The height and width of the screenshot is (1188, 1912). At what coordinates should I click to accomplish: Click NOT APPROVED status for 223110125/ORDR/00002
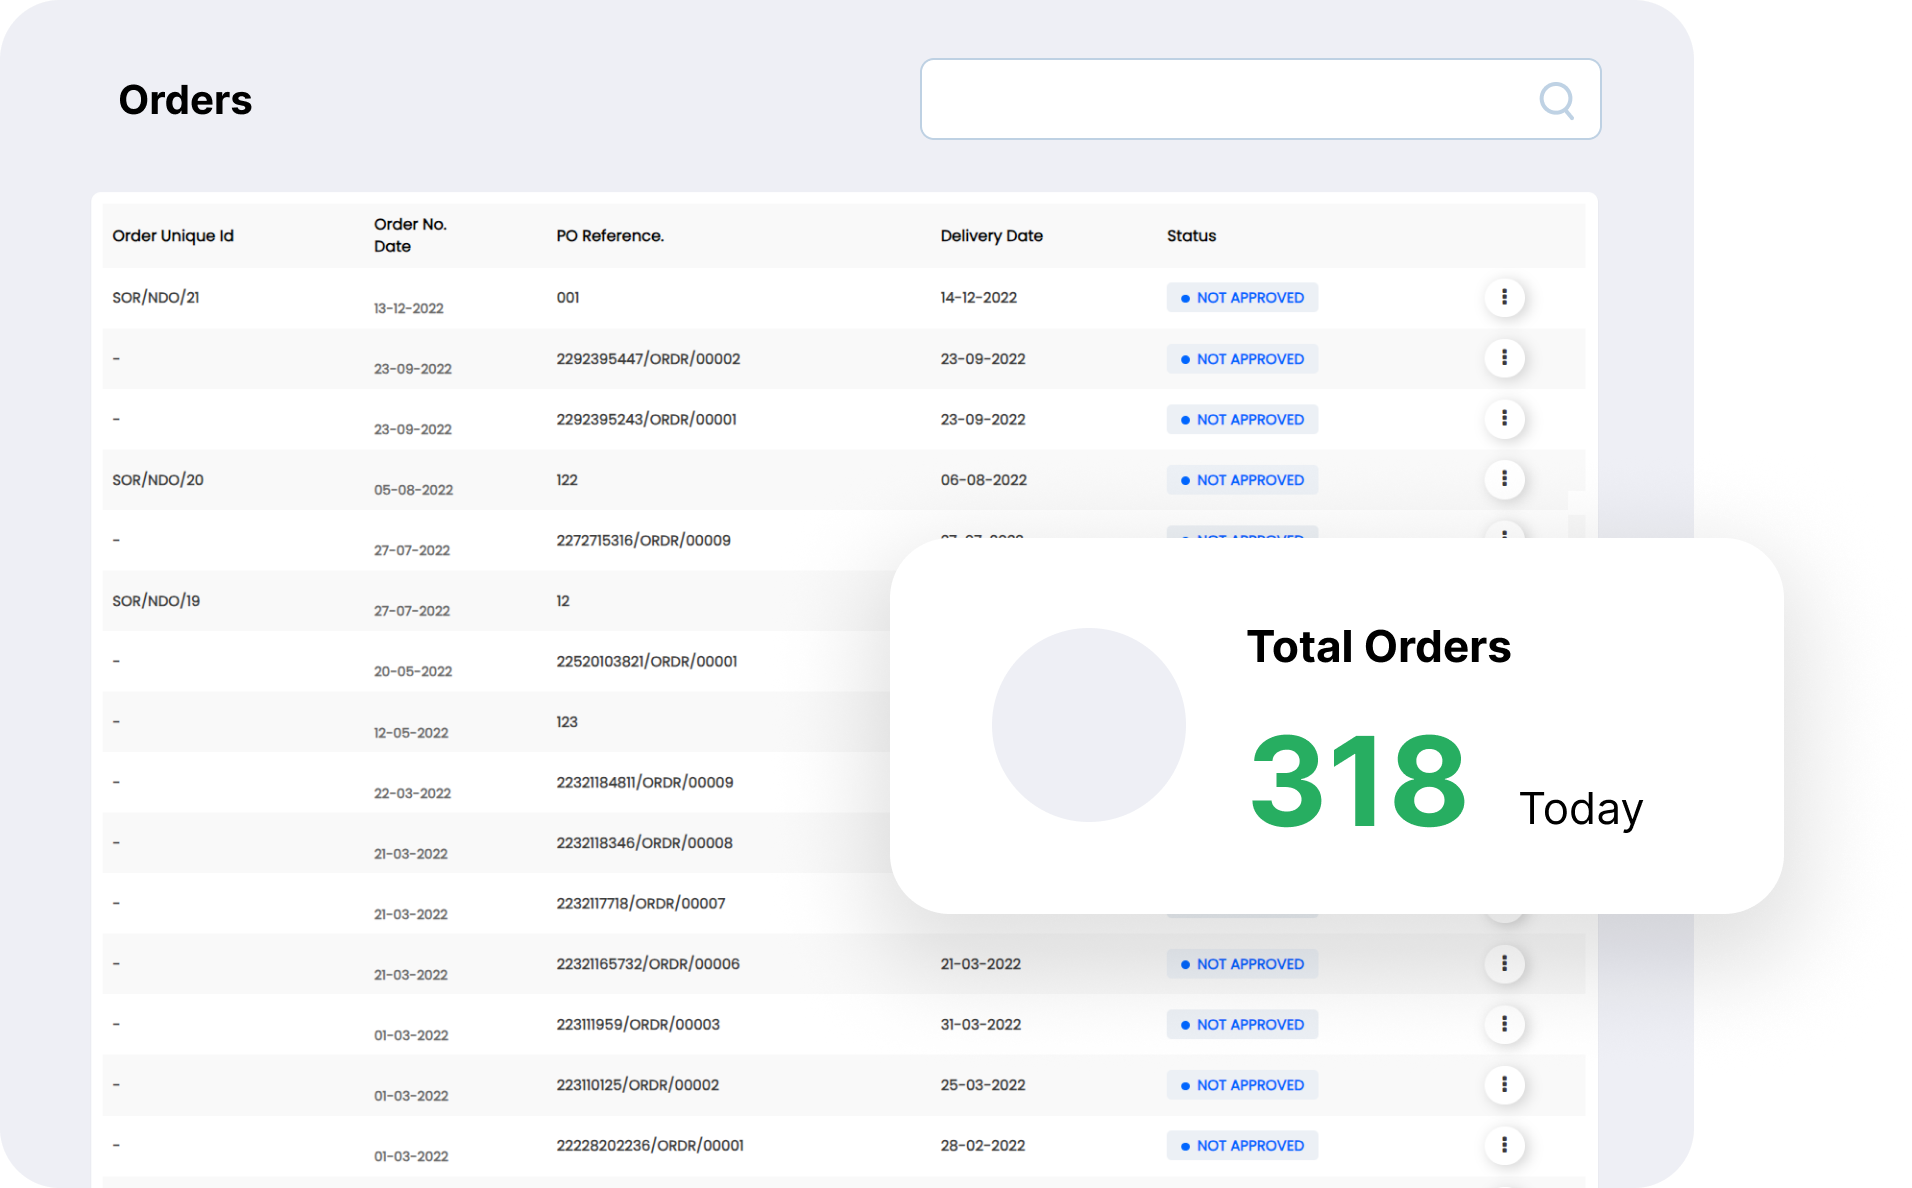tap(1242, 1085)
